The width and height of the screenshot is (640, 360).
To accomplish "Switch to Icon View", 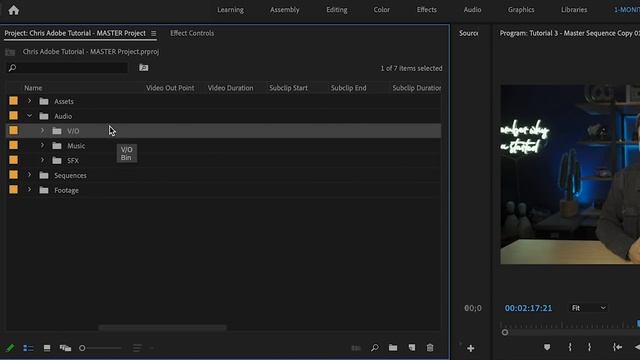I will [x=47, y=348].
